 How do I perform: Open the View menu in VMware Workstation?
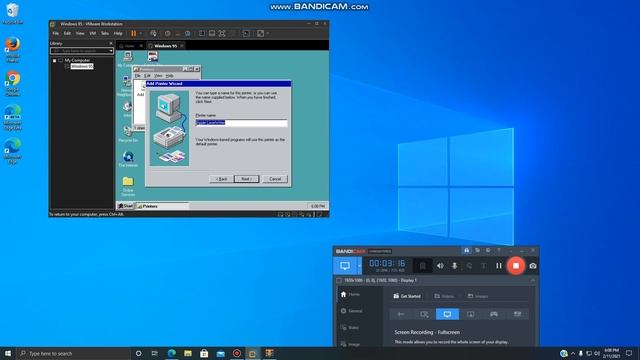click(80, 33)
